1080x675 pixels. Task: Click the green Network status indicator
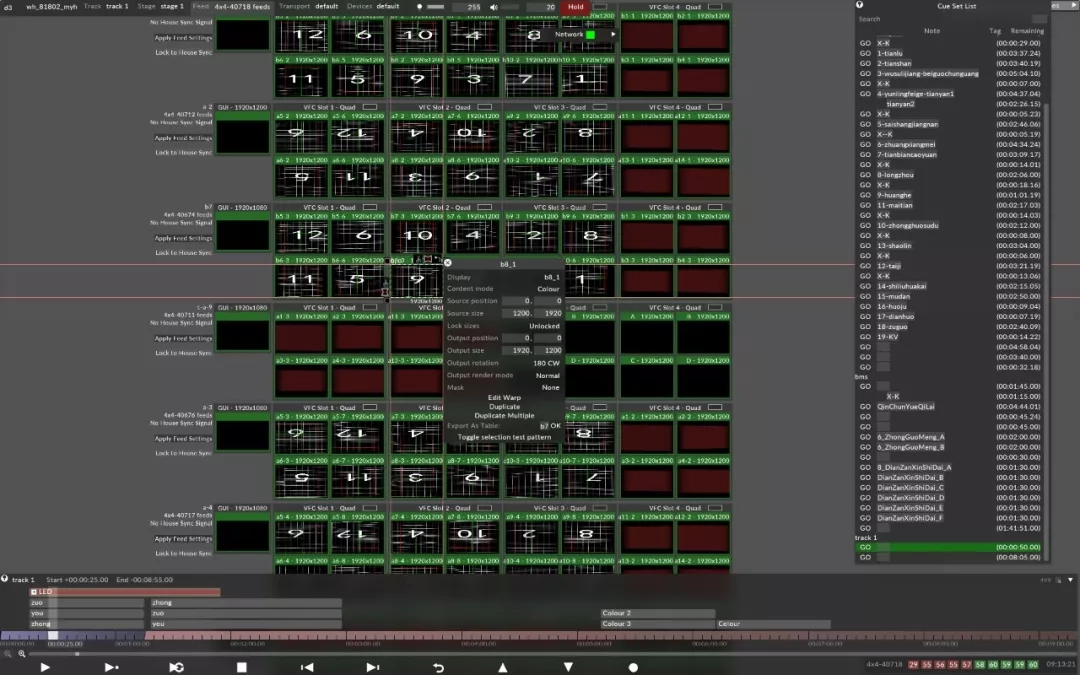590,34
